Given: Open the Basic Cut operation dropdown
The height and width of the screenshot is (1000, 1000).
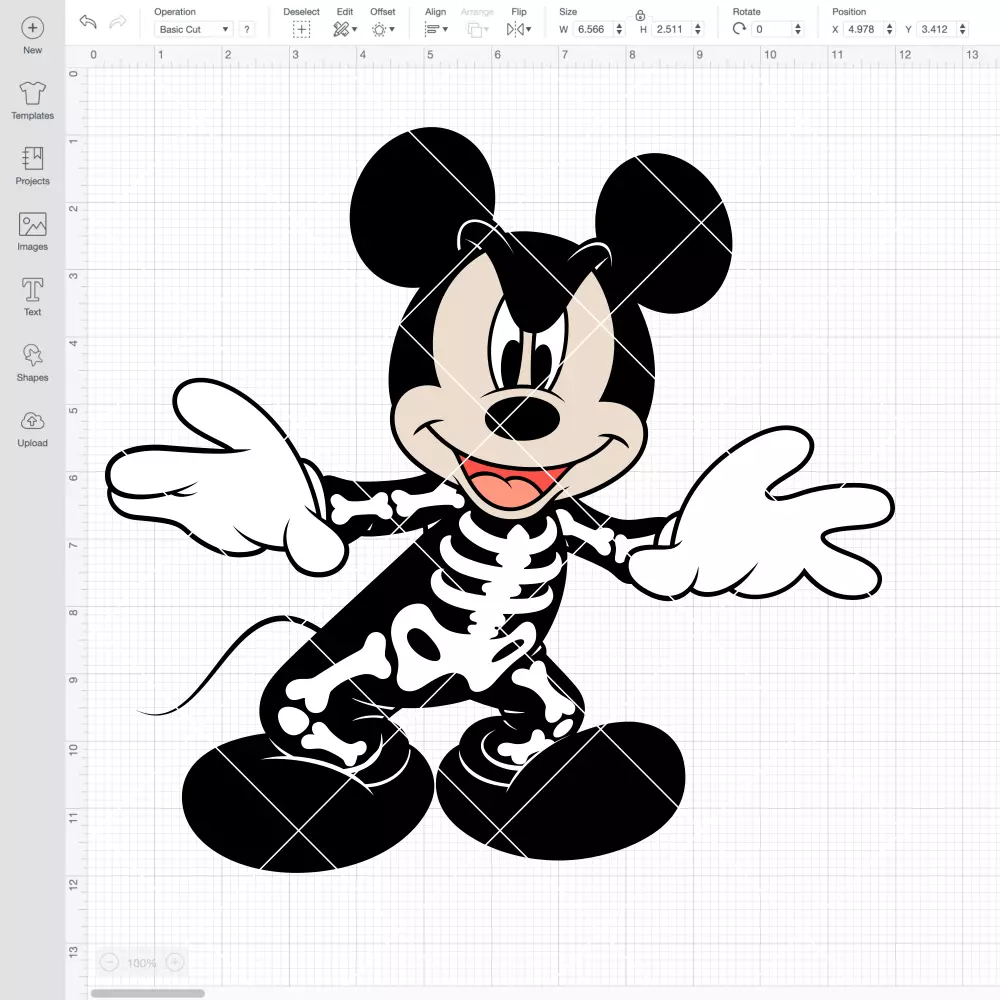Looking at the screenshot, I should tap(193, 29).
